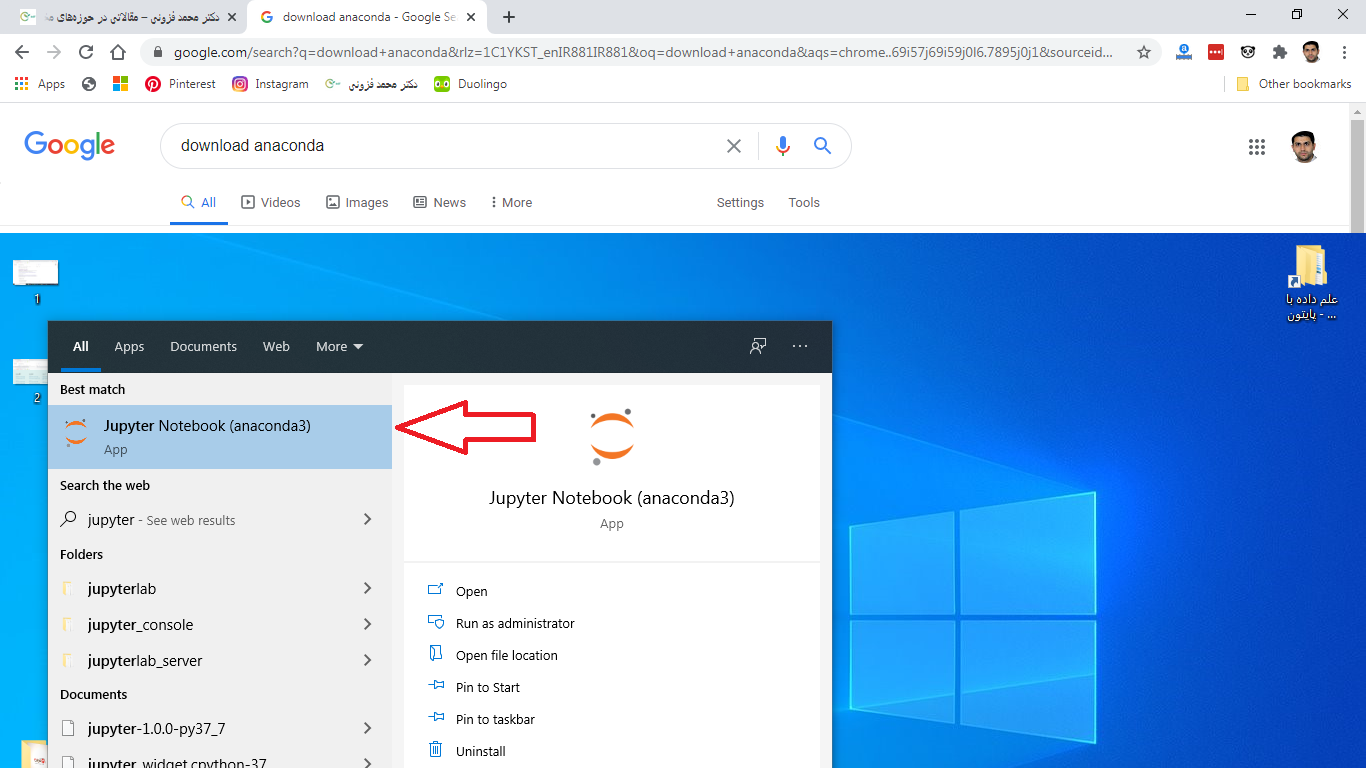Open Apps bookmark shortcut
Image resolution: width=1366 pixels, height=768 pixels.
(40, 84)
